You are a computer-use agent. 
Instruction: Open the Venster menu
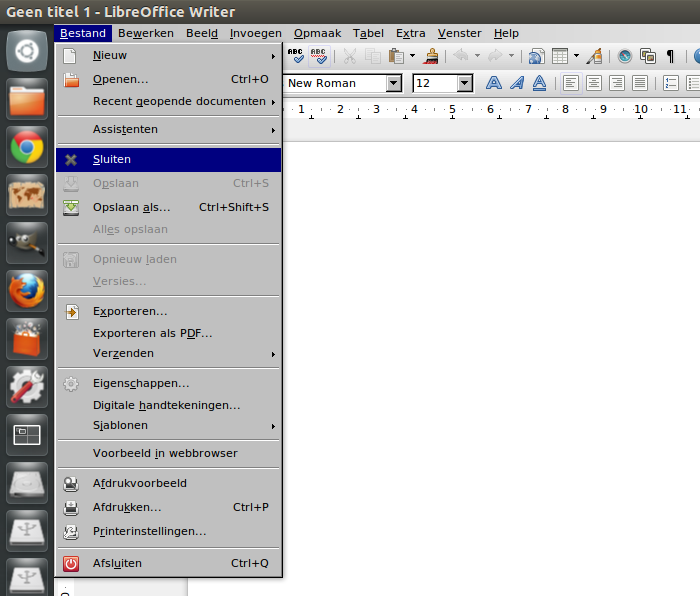coord(459,33)
